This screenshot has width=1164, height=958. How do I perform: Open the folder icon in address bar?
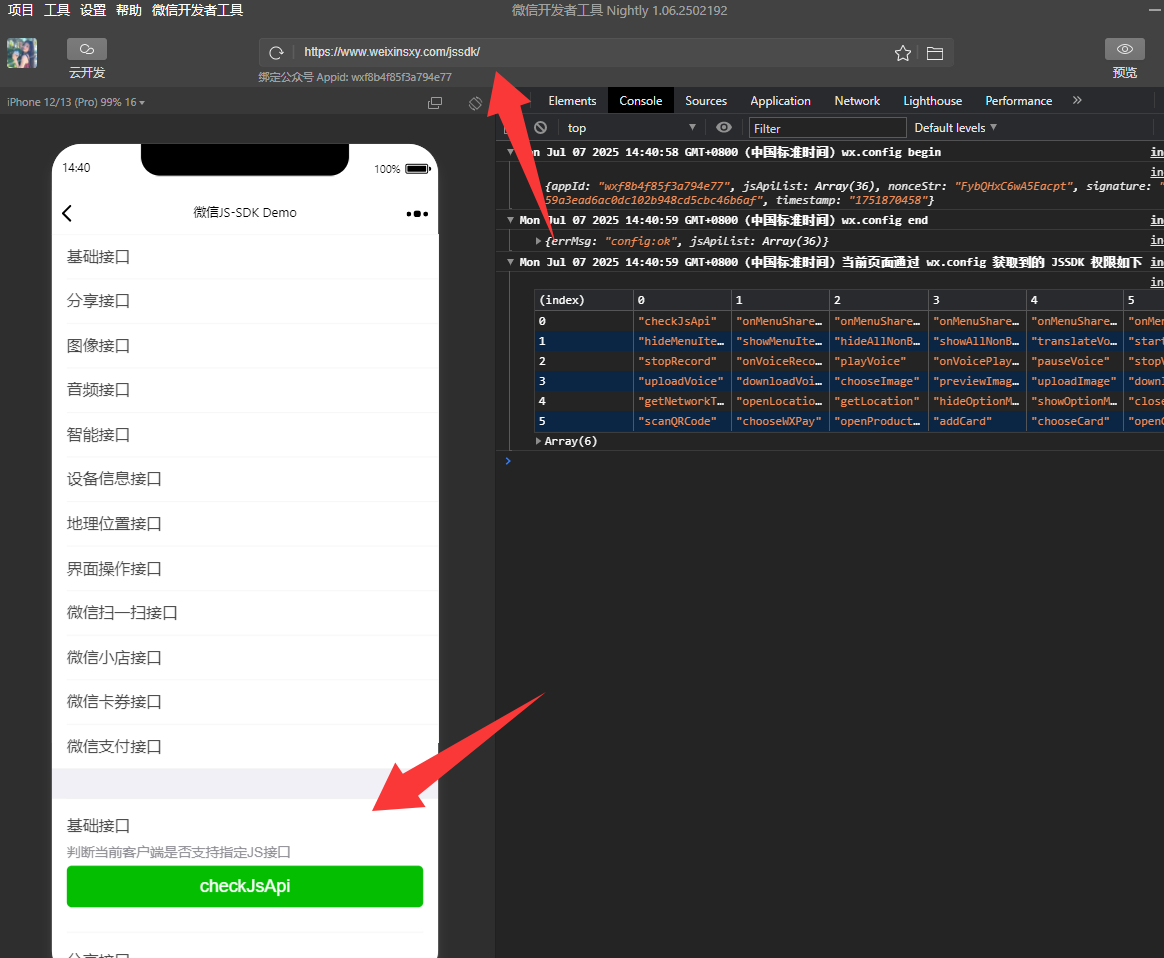(935, 53)
